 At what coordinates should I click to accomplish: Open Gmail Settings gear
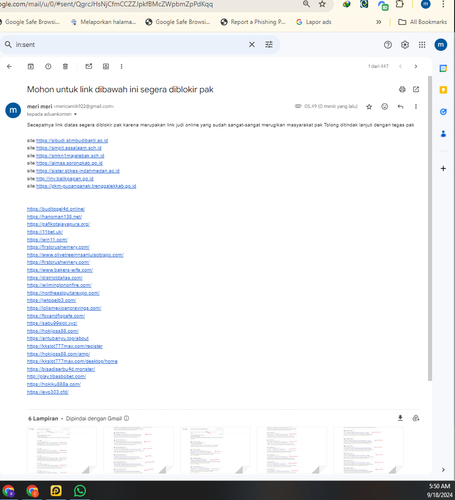tap(405, 45)
